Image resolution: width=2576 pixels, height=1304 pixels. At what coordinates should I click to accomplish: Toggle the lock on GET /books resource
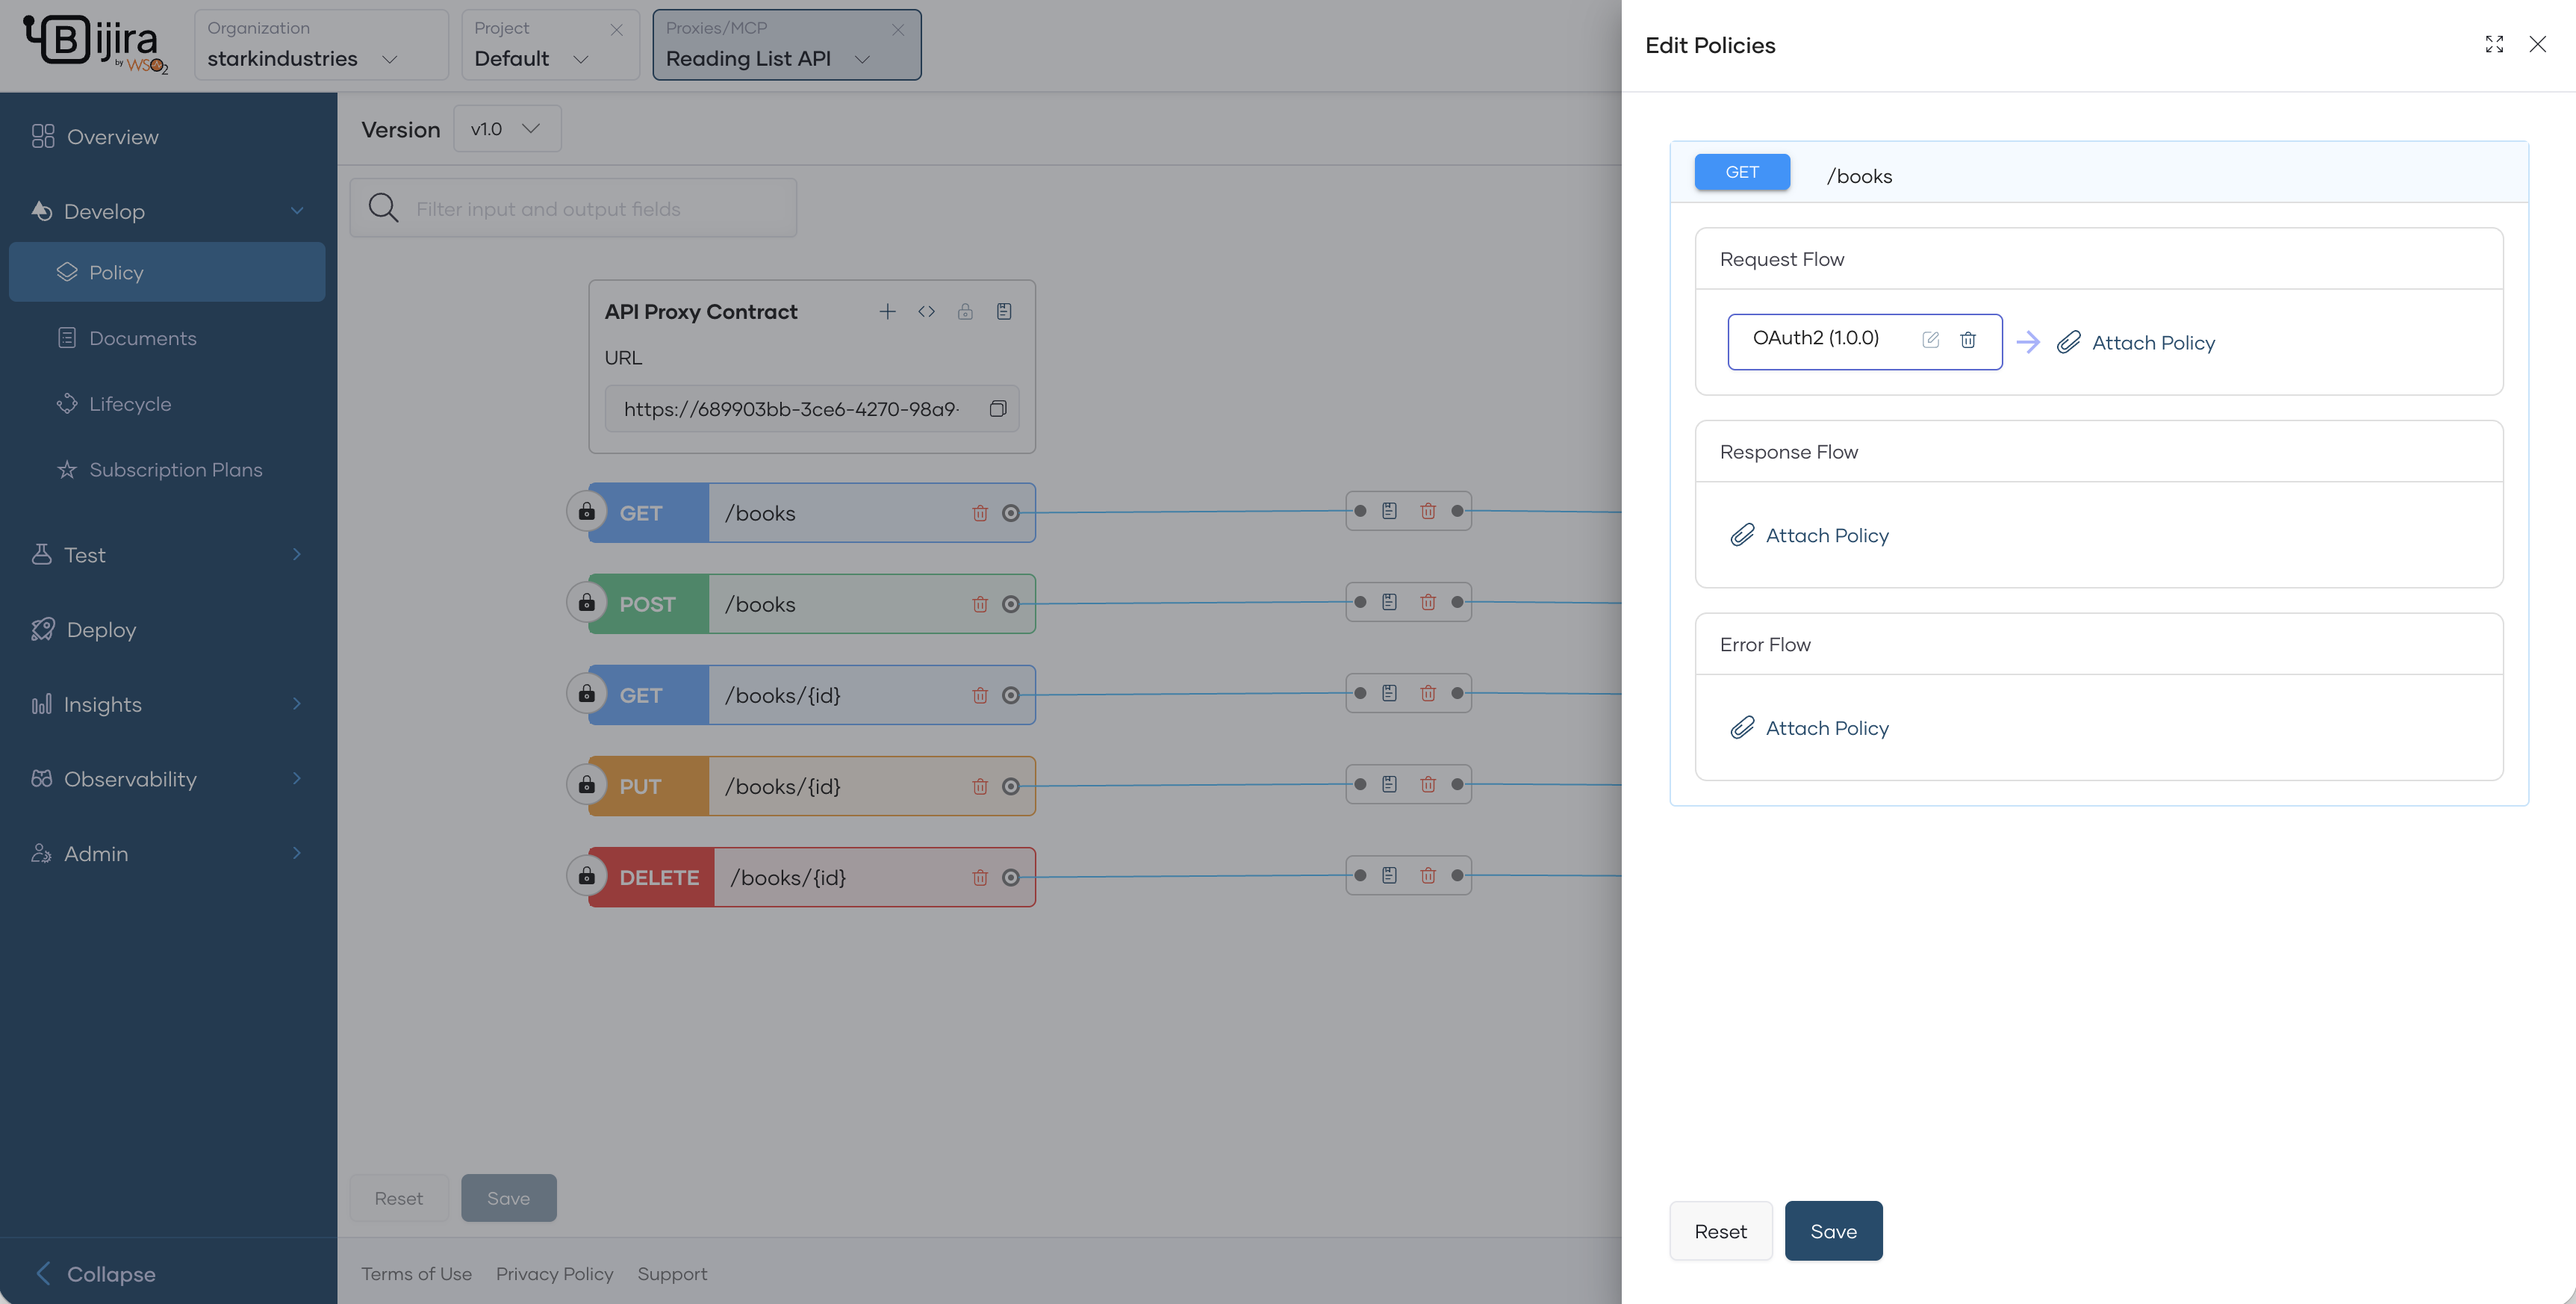pyautogui.click(x=586, y=512)
